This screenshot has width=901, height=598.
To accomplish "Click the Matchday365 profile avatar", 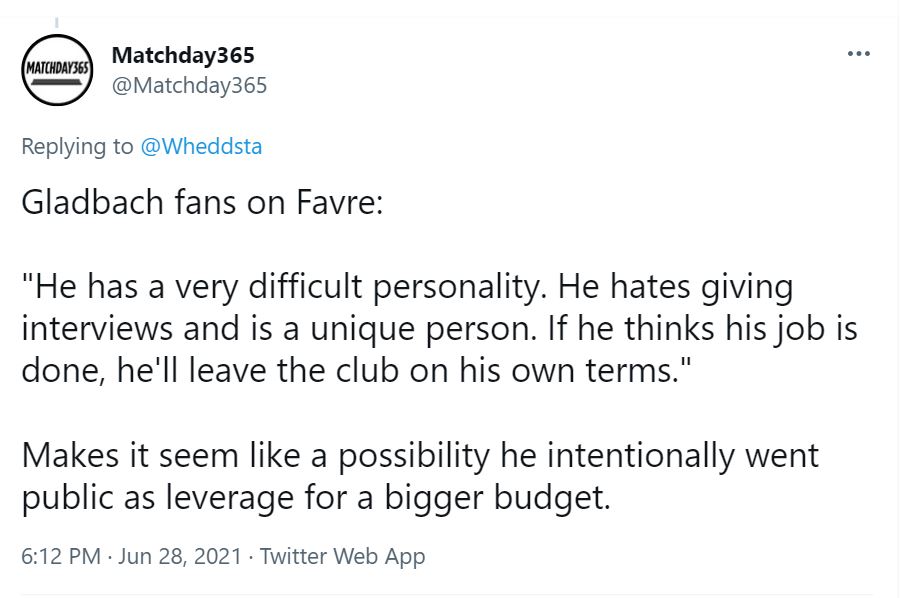I will tap(57, 70).
